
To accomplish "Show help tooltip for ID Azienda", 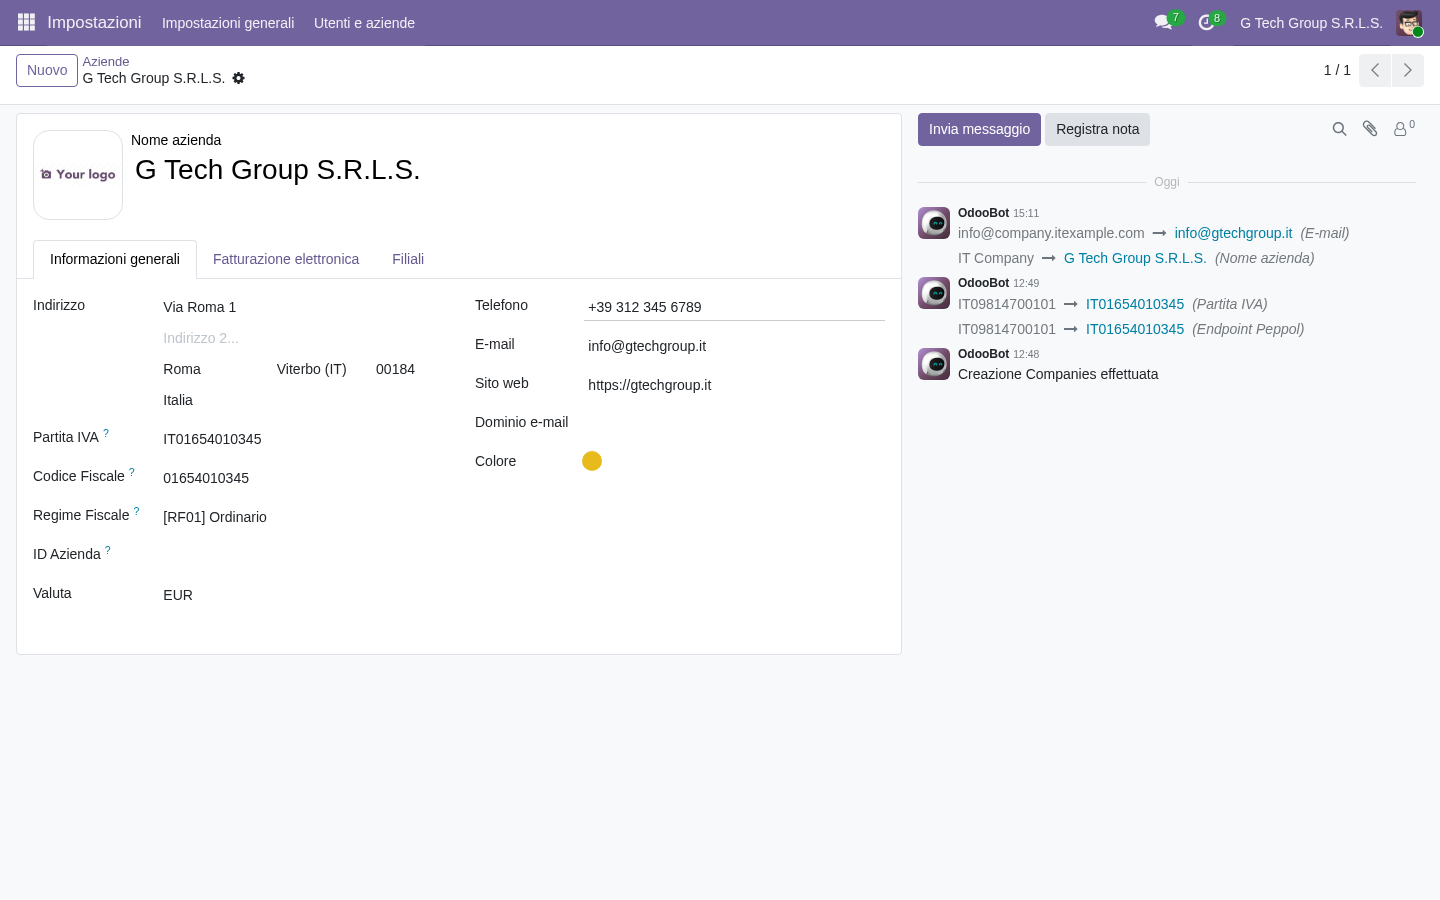I will coord(108,550).
